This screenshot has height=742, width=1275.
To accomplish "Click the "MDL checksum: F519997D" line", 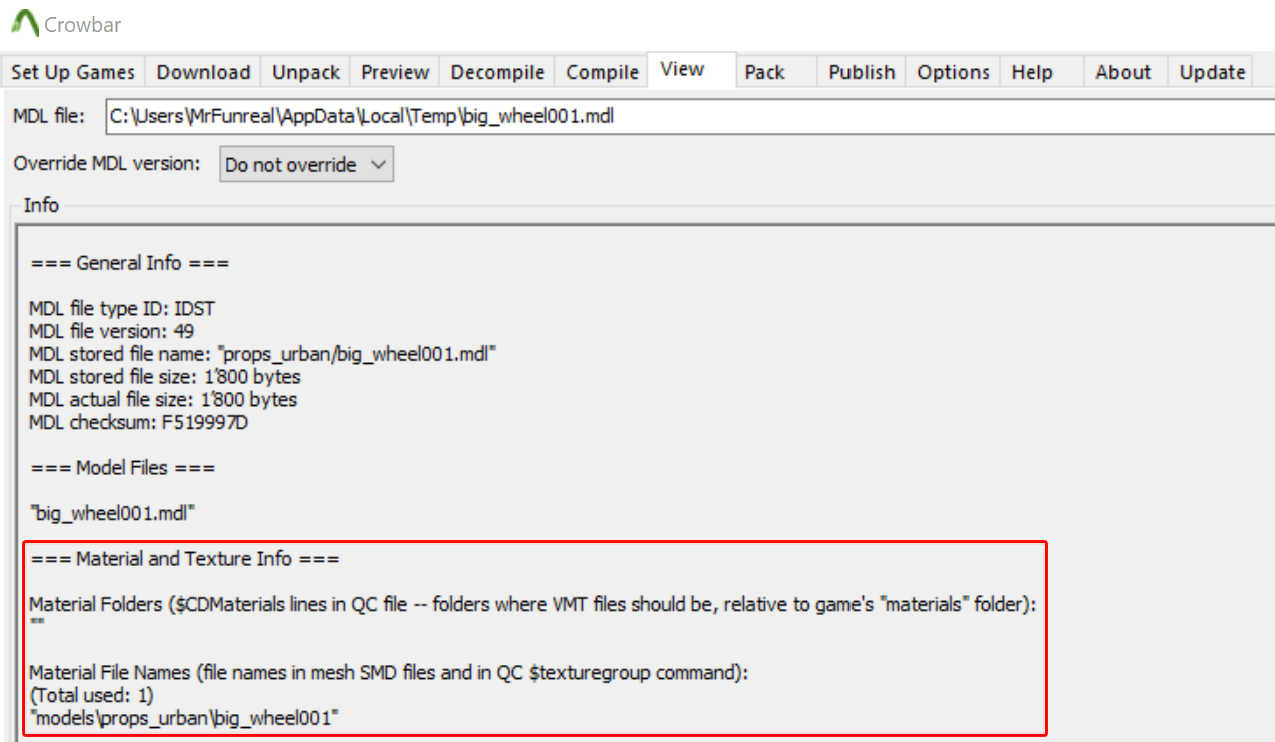I will [138, 422].
